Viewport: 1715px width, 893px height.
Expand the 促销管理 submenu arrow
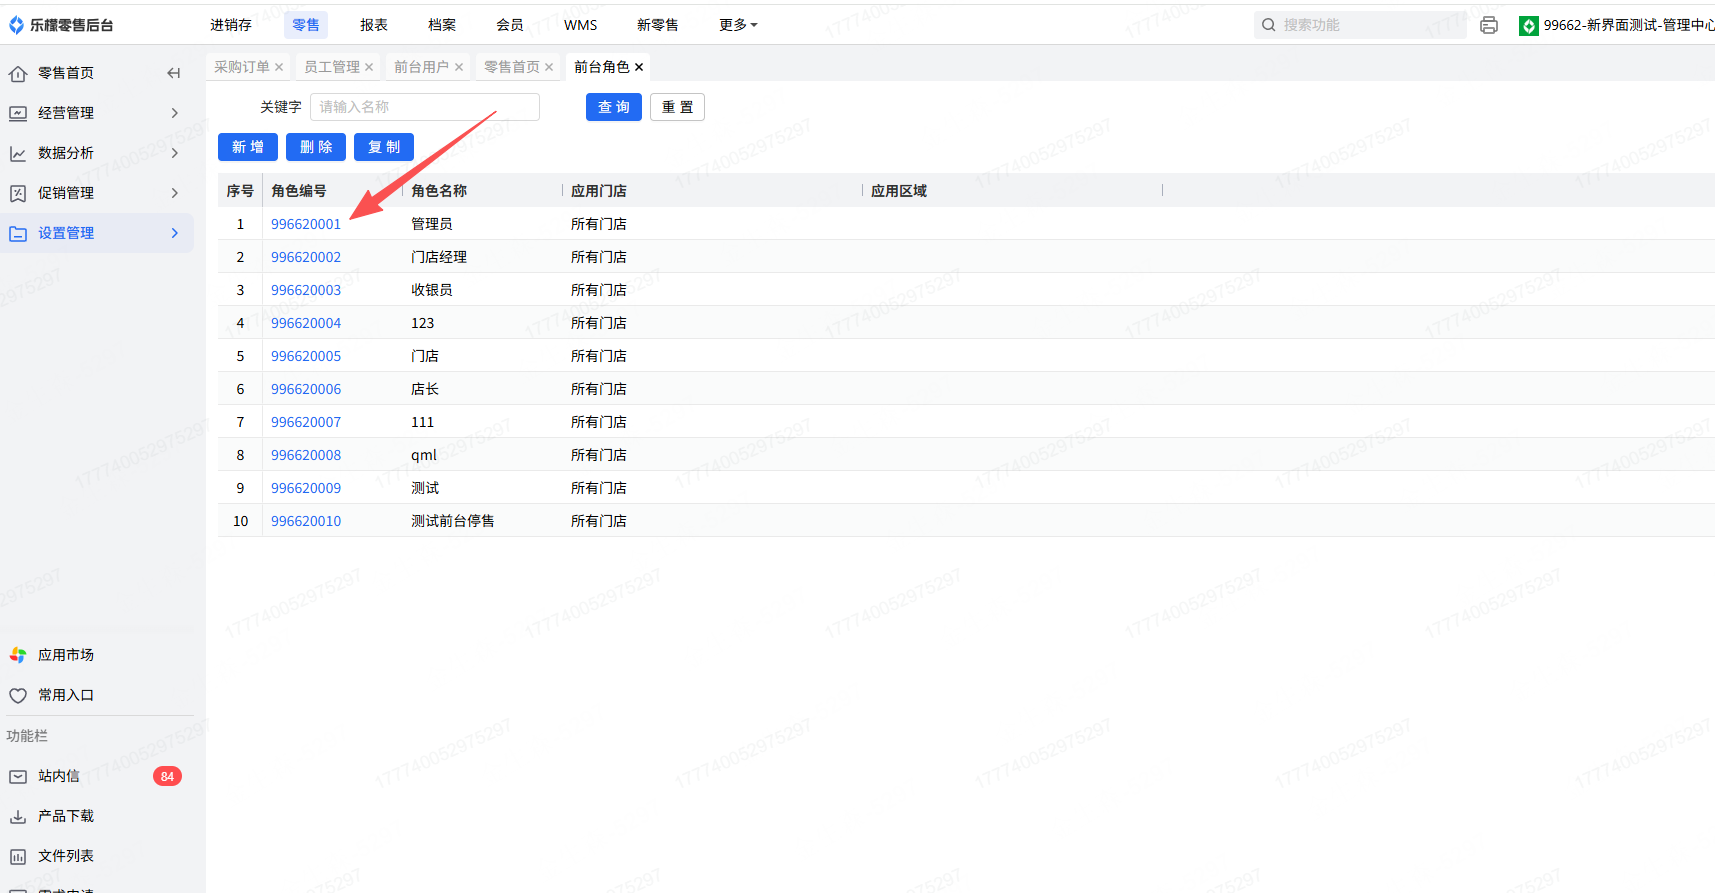click(175, 193)
